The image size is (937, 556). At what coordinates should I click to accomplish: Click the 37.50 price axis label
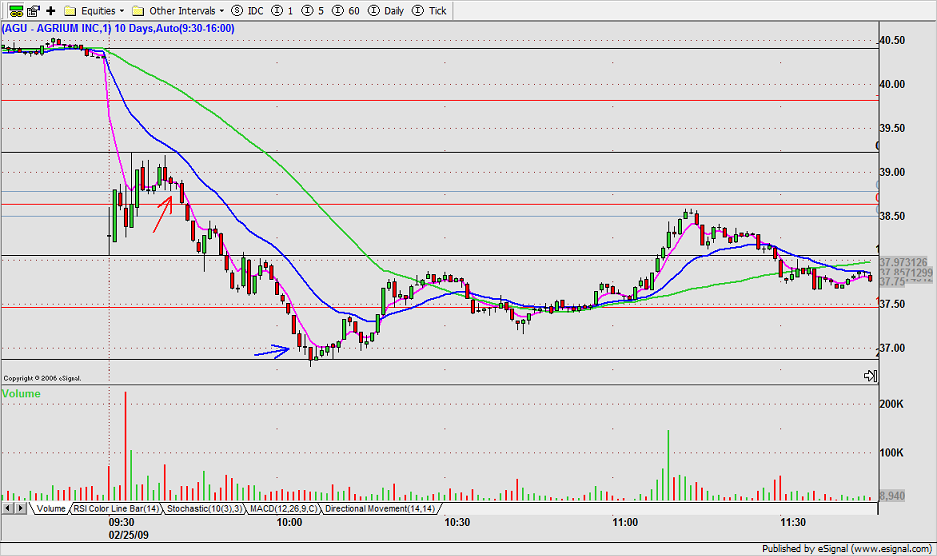(x=892, y=304)
